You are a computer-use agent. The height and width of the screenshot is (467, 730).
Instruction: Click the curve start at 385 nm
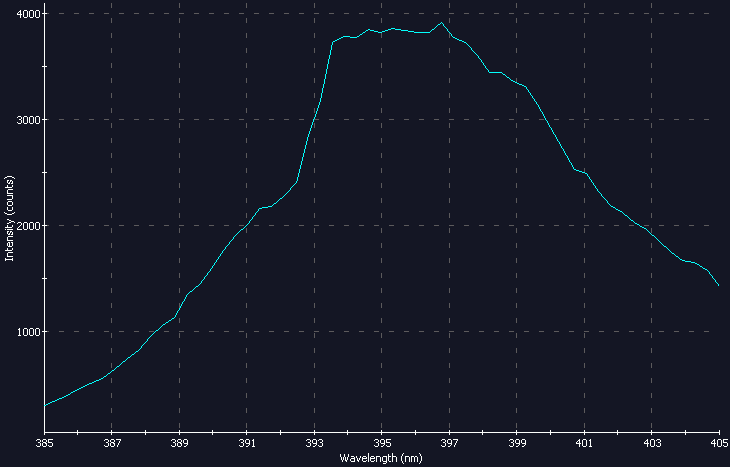tap(46, 405)
